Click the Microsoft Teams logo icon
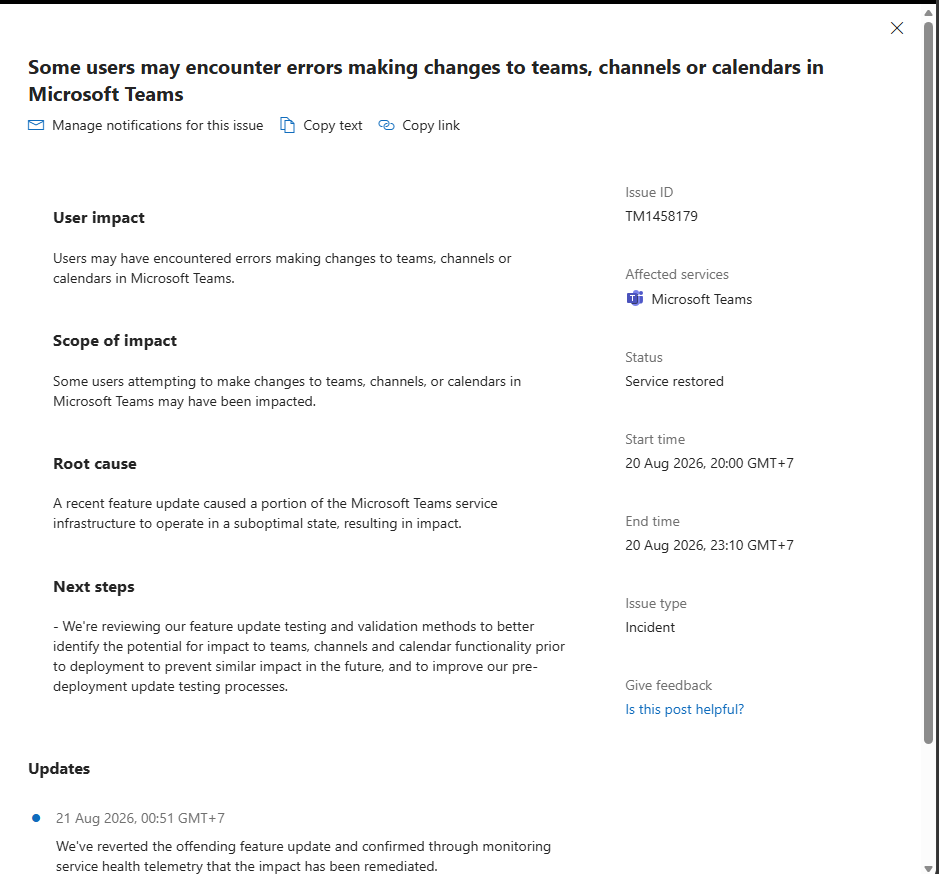The height and width of the screenshot is (874, 939). pyautogui.click(x=635, y=298)
